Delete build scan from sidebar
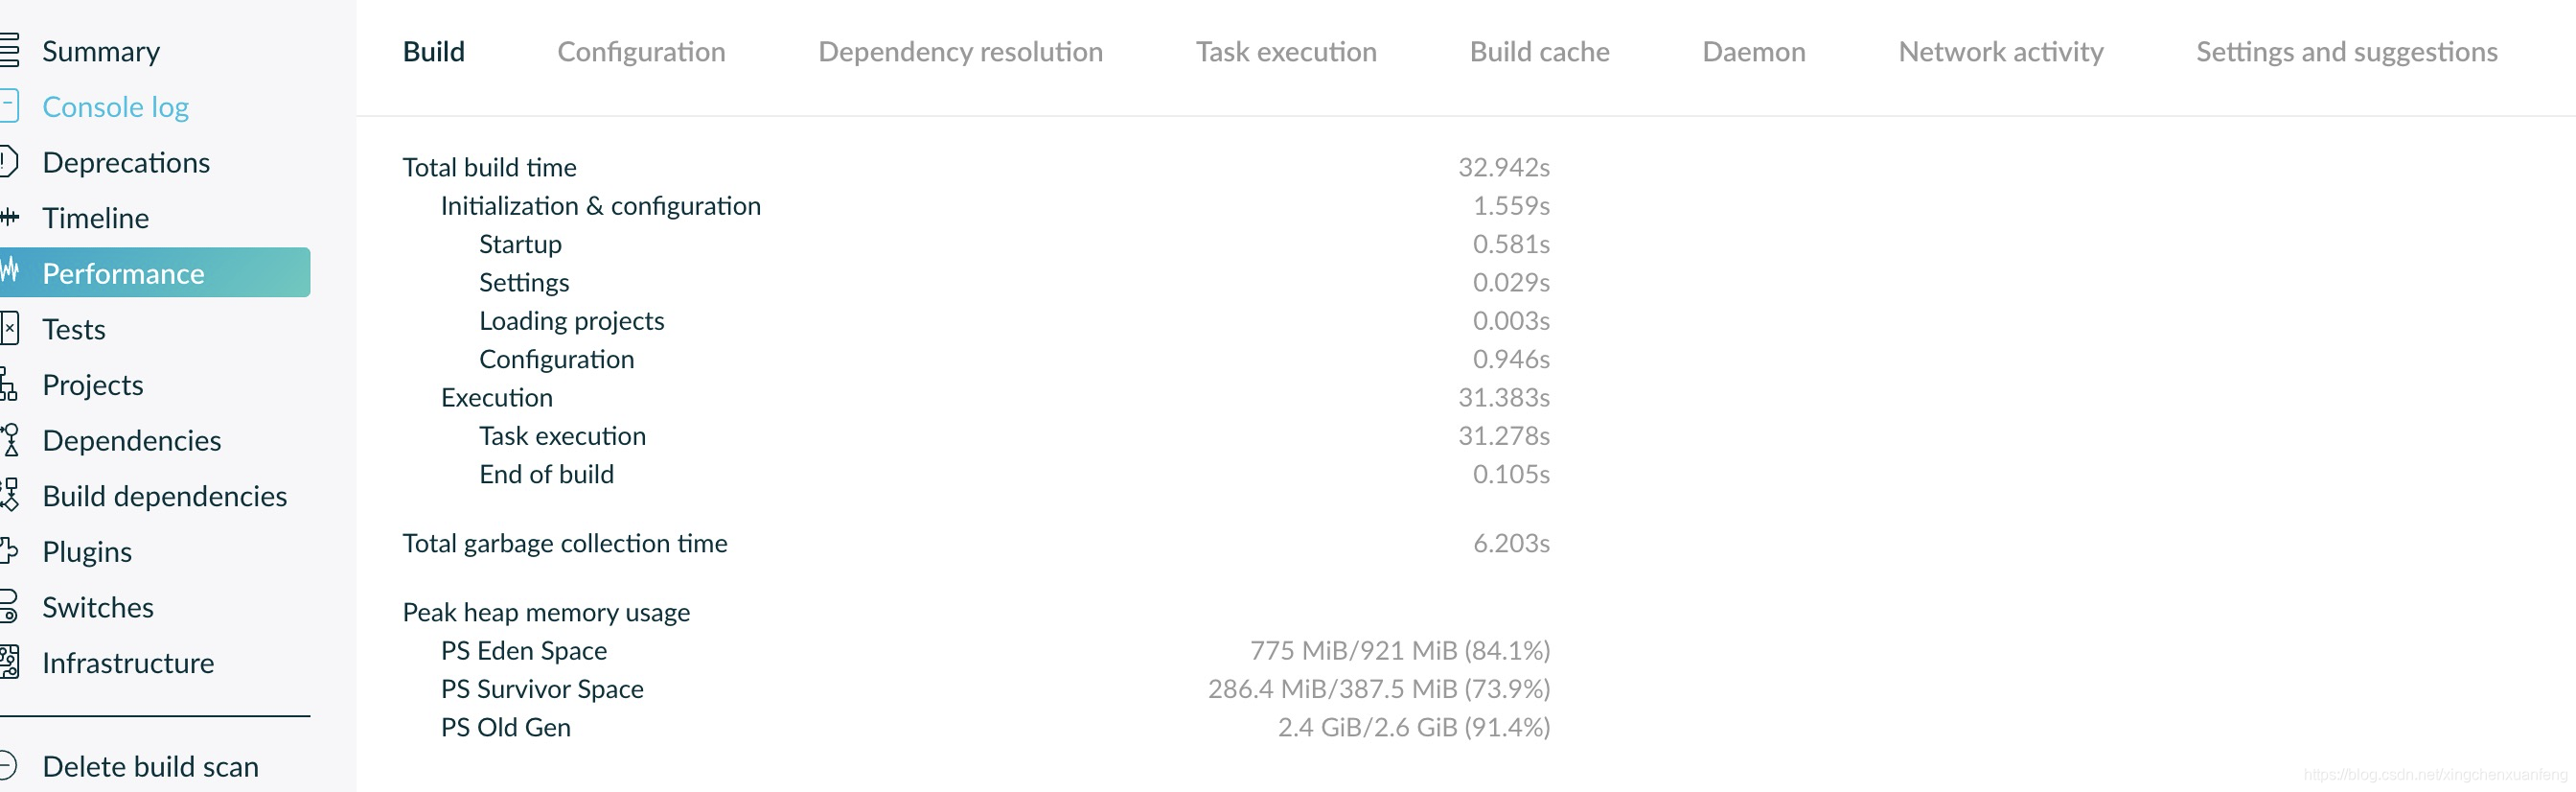The image size is (2576, 792). point(150,766)
